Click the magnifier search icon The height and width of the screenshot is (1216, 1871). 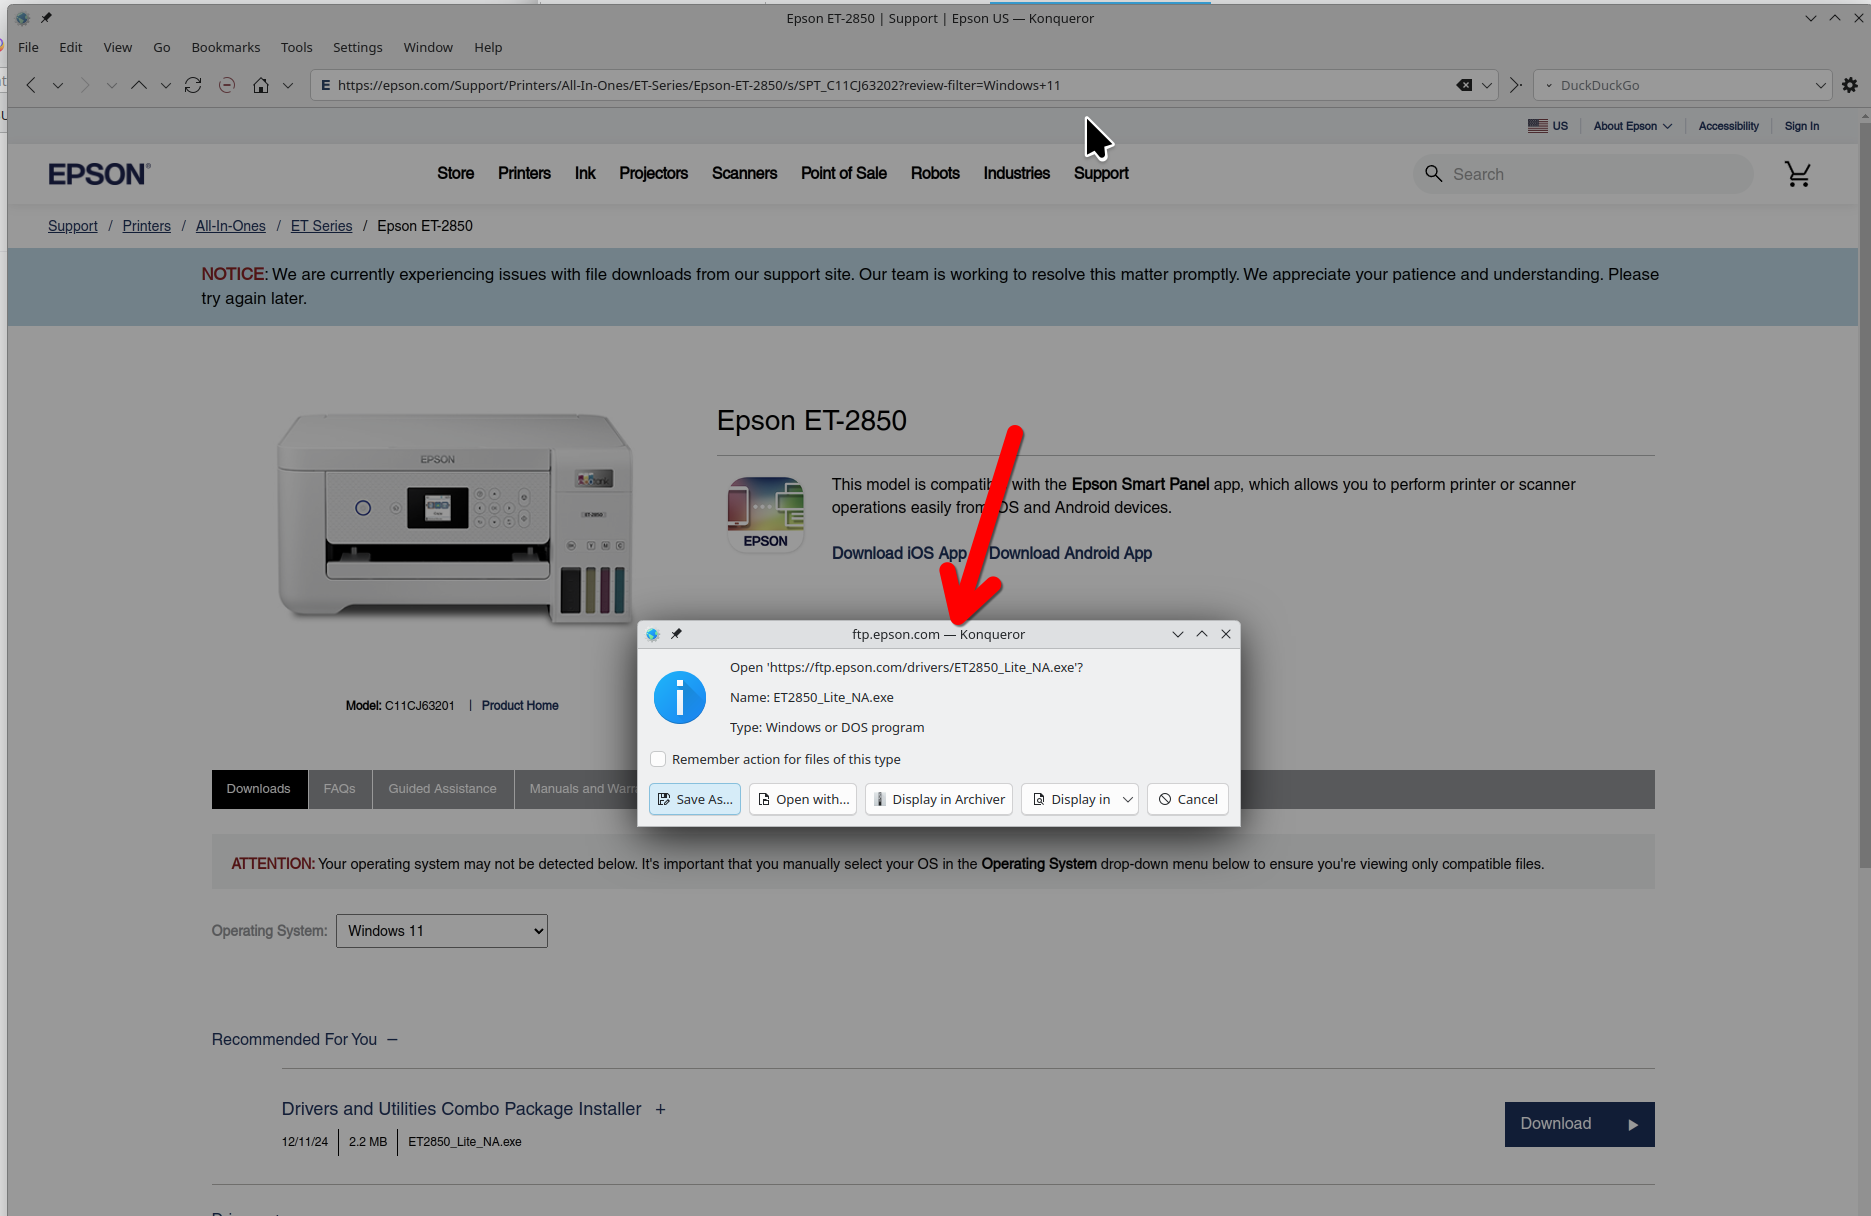[x=1434, y=174]
